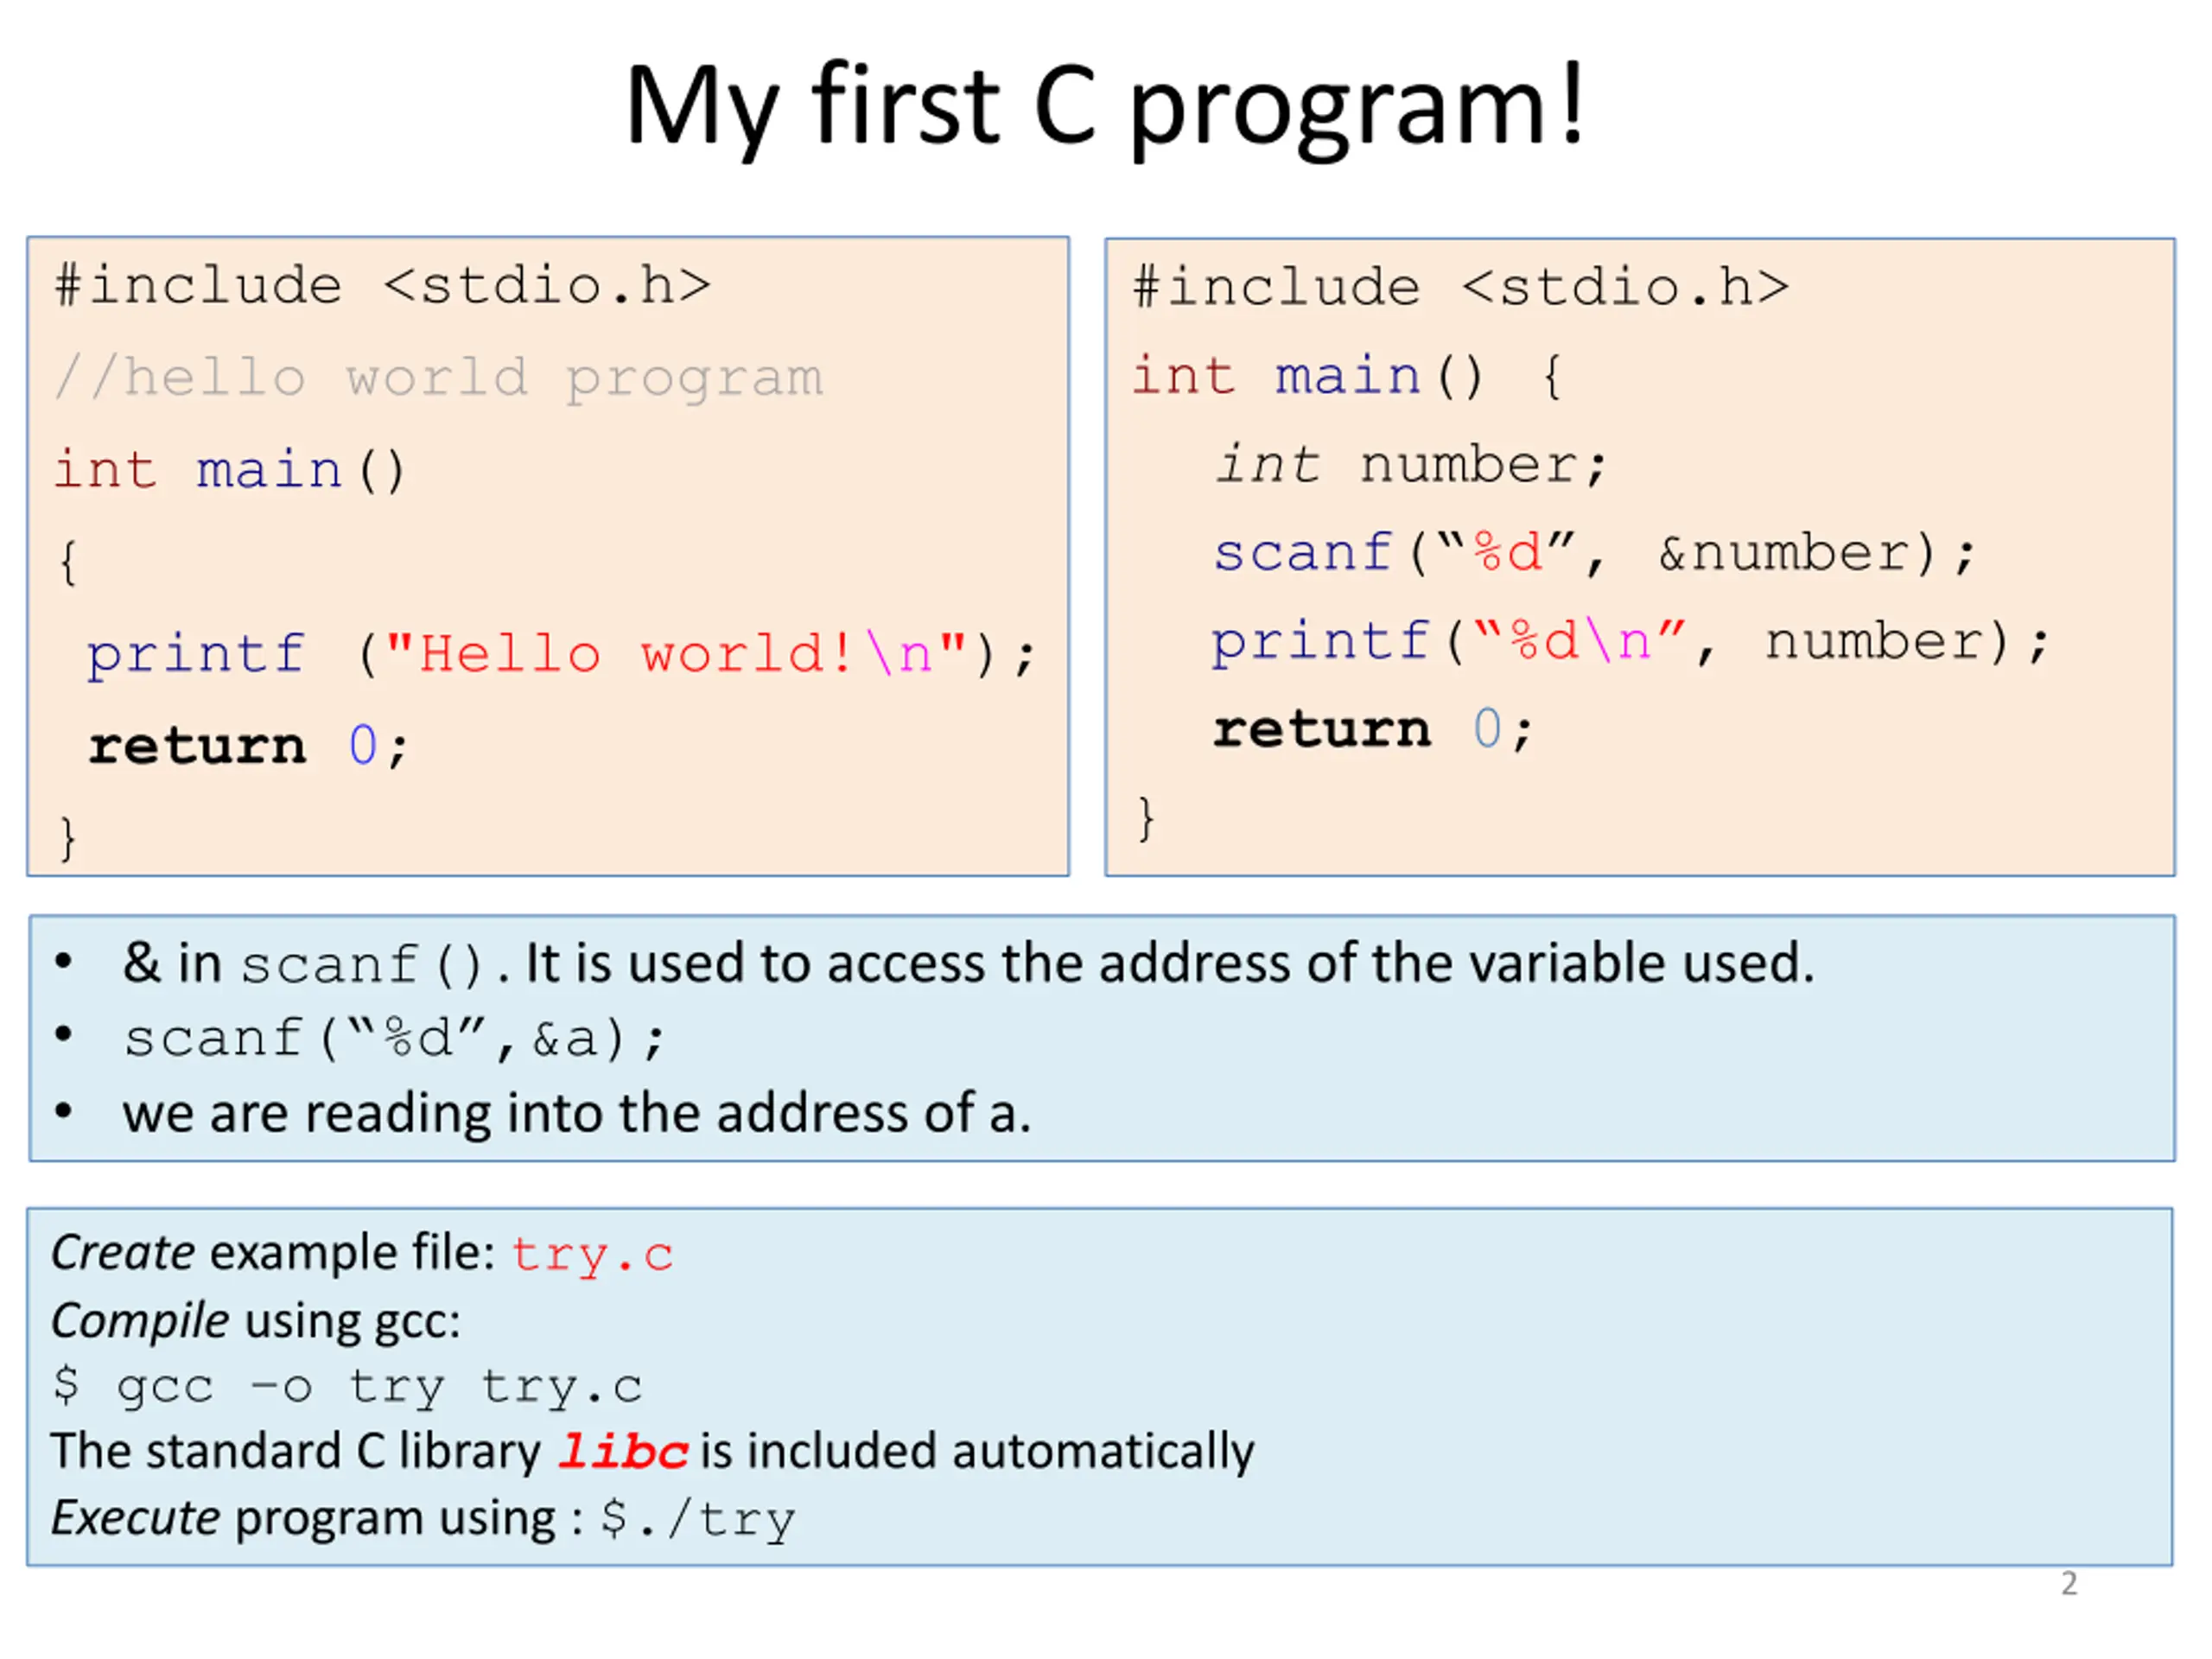Image resolution: width=2212 pixels, height=1659 pixels.
Task: Click the red try.c filename text
Action: click(592, 1255)
